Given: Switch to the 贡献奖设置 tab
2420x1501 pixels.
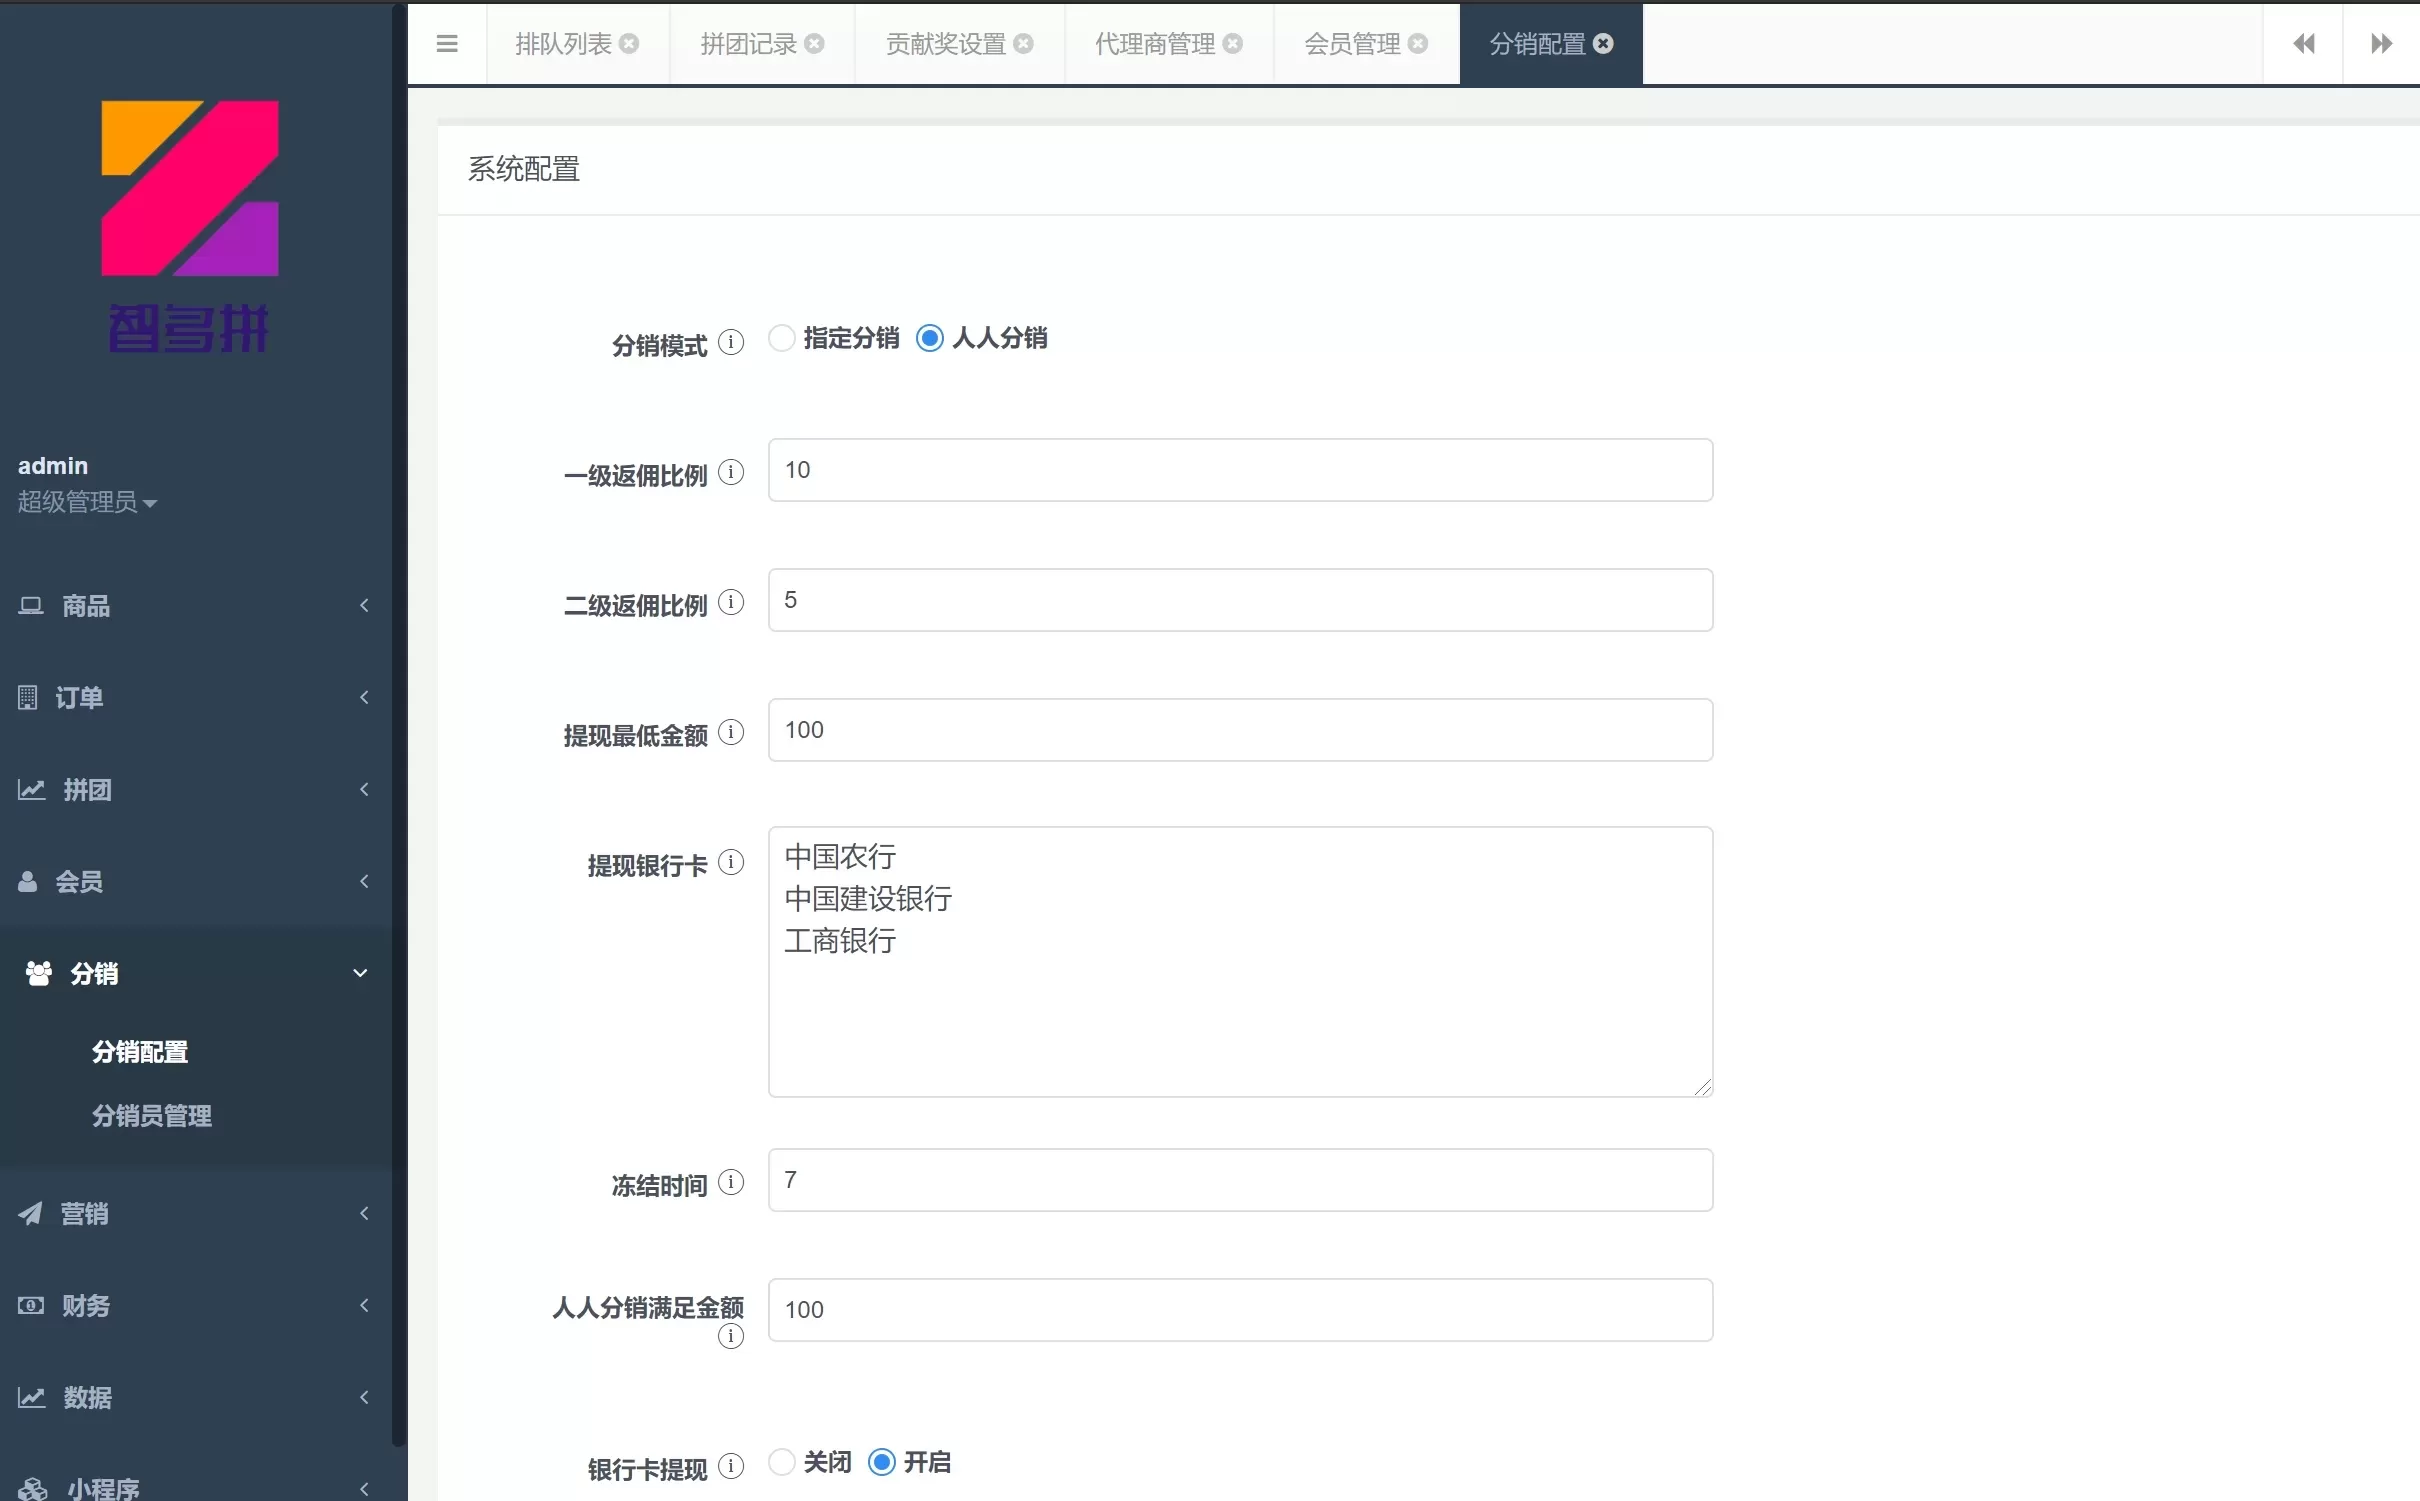Looking at the screenshot, I should click(945, 44).
